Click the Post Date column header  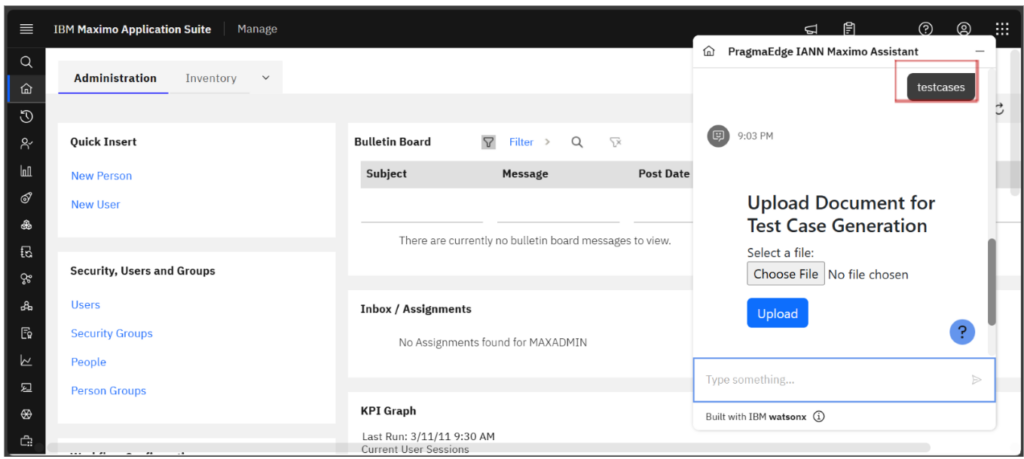pos(664,174)
